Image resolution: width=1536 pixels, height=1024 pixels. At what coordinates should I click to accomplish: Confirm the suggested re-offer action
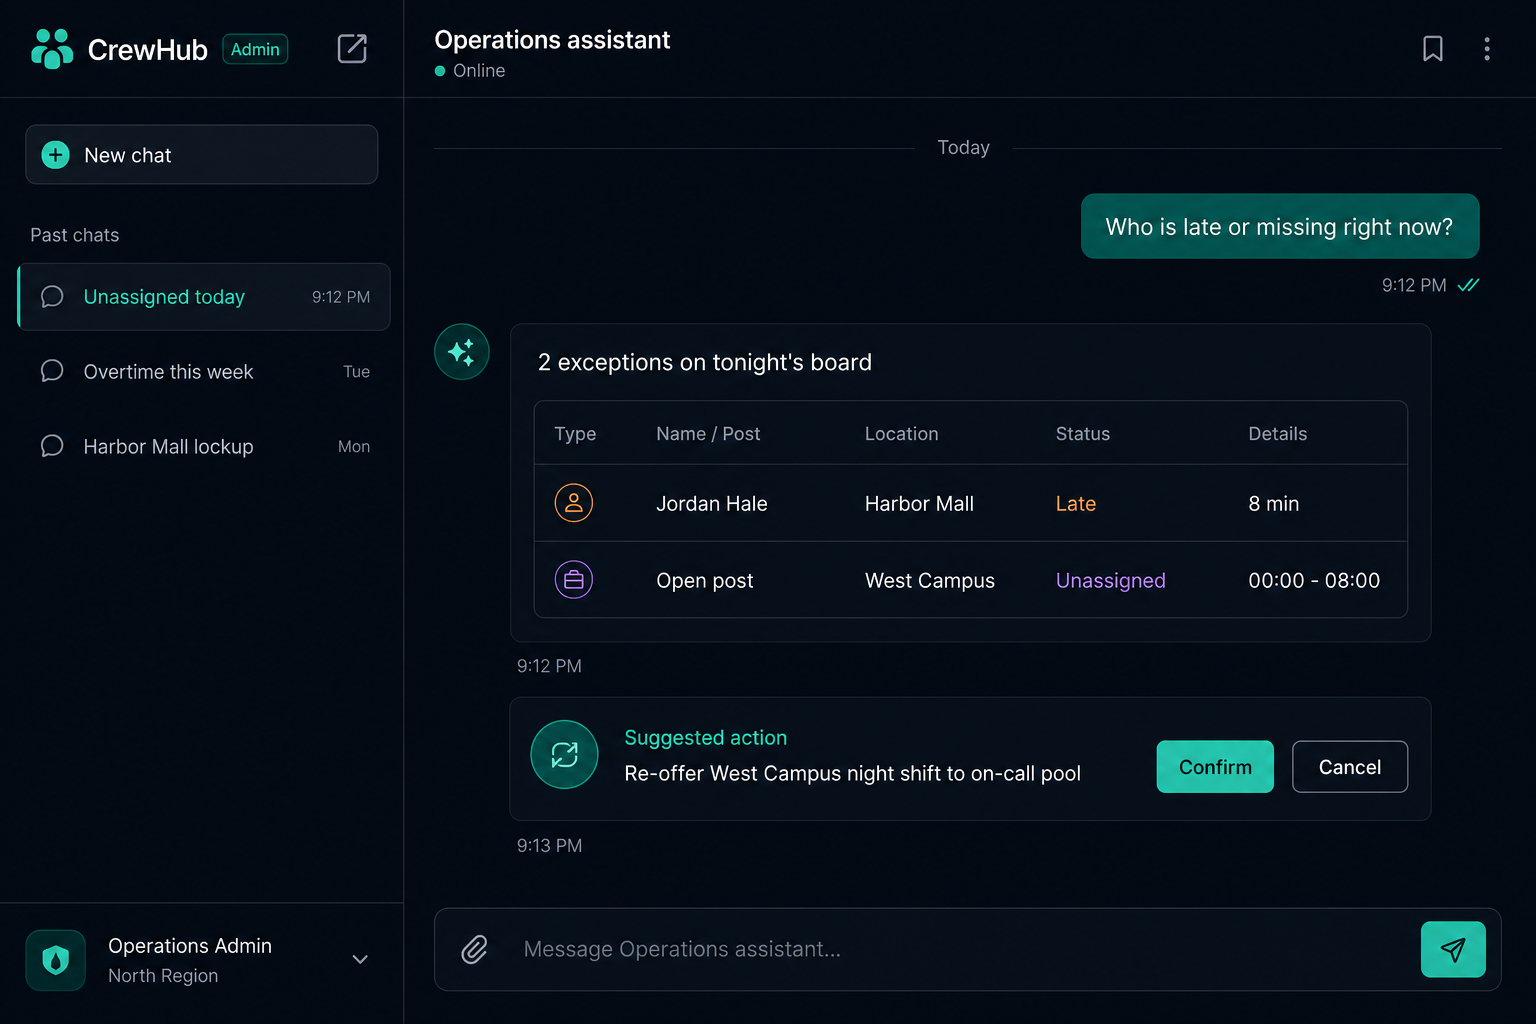[1215, 767]
